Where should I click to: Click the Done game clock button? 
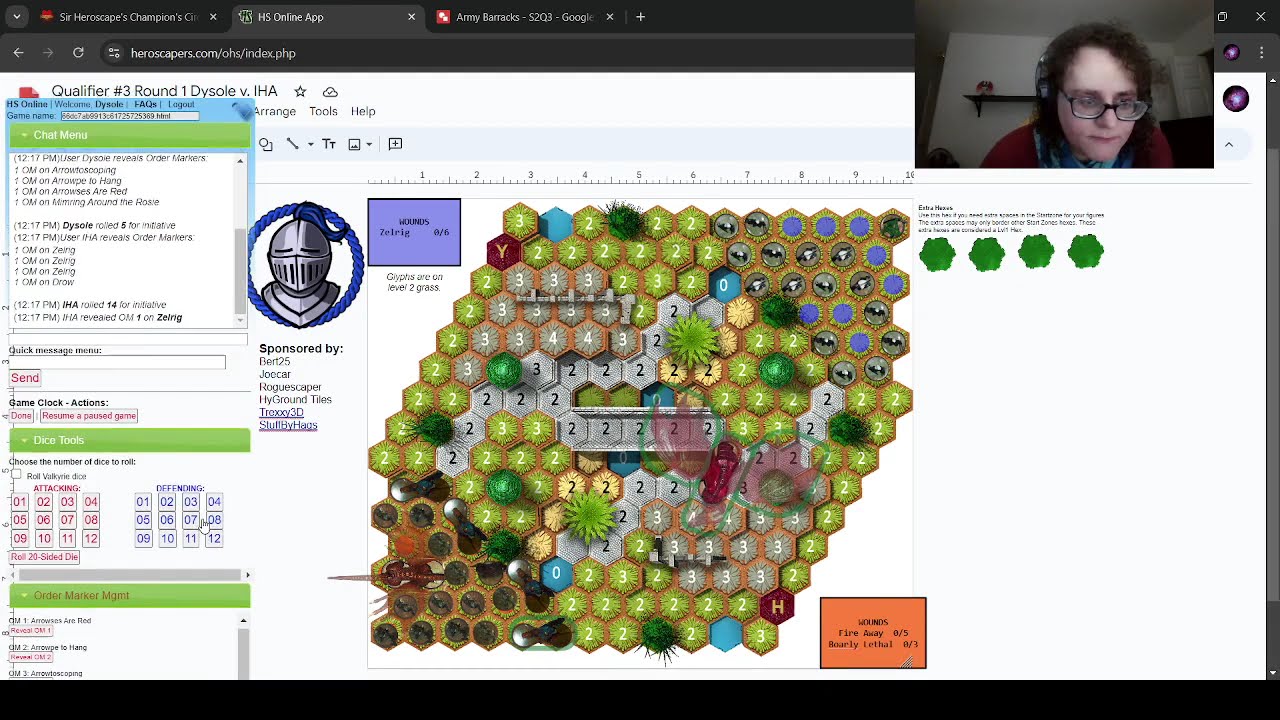[x=21, y=416]
